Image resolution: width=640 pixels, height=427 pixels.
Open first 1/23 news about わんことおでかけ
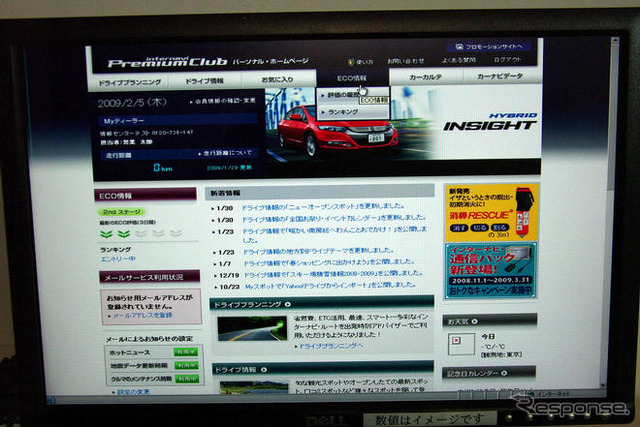pos(335,235)
